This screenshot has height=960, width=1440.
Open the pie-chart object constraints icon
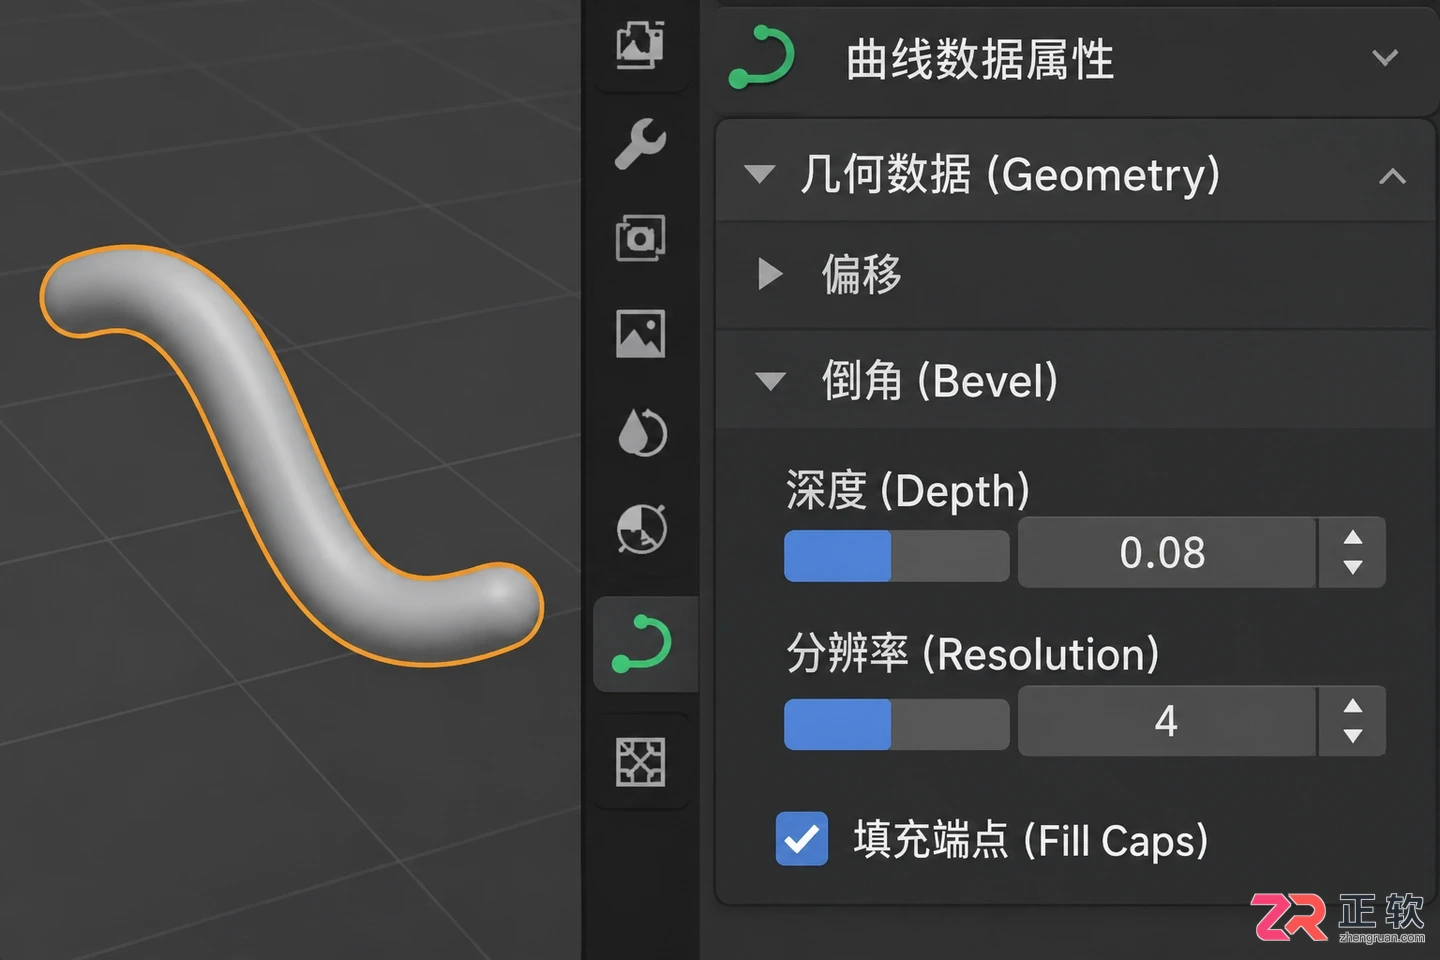coord(641,528)
